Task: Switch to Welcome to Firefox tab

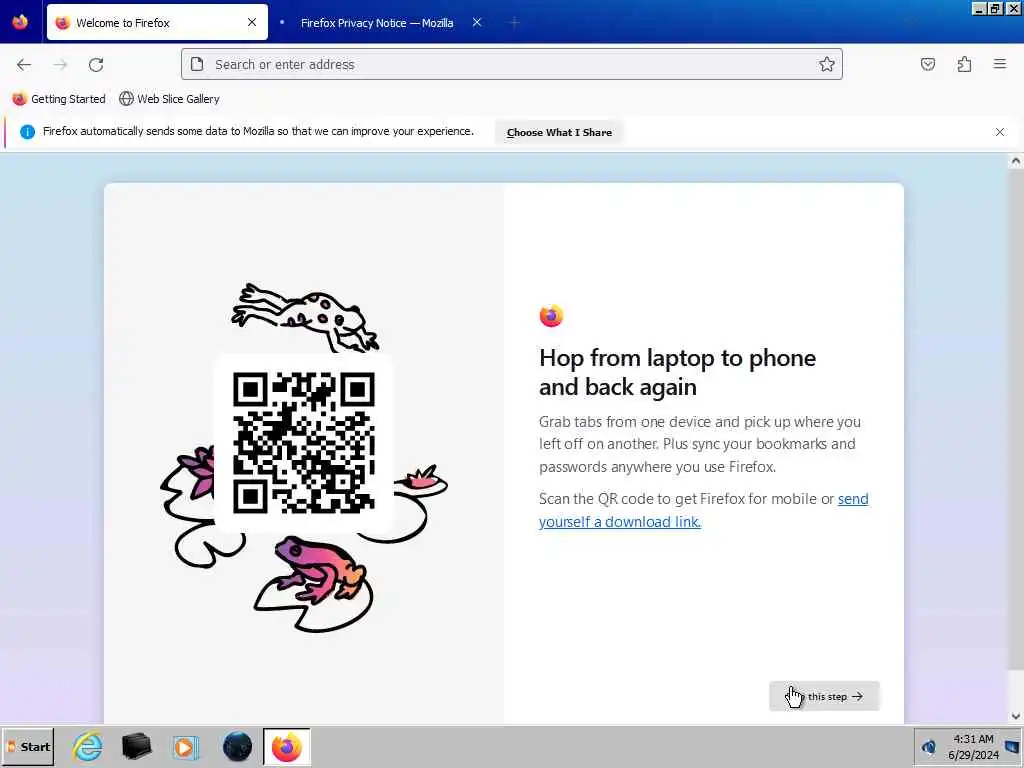Action: click(x=157, y=22)
